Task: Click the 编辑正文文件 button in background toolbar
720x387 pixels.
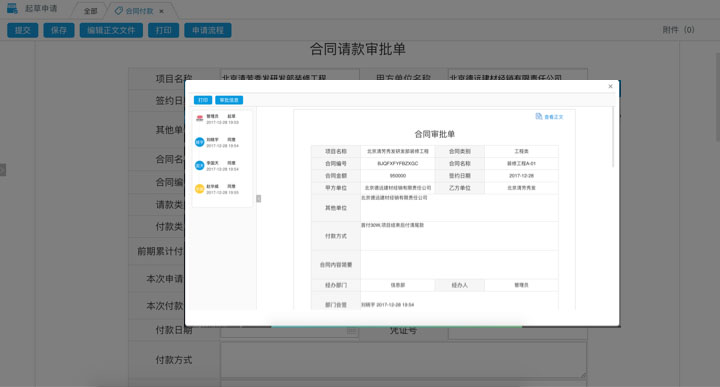Action: pyautogui.click(x=111, y=30)
